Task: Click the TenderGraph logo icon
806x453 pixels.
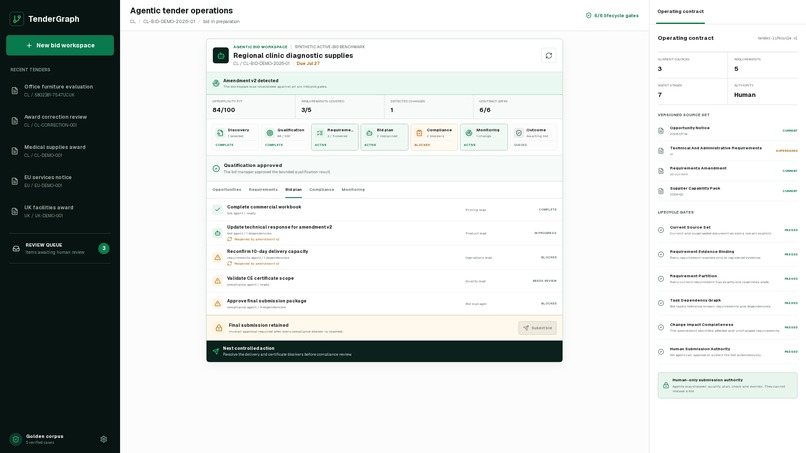Action: pyautogui.click(x=16, y=19)
